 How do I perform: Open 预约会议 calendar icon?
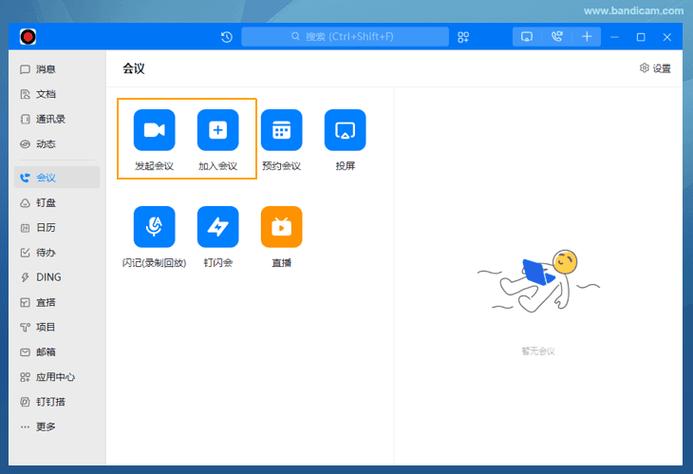(281, 130)
